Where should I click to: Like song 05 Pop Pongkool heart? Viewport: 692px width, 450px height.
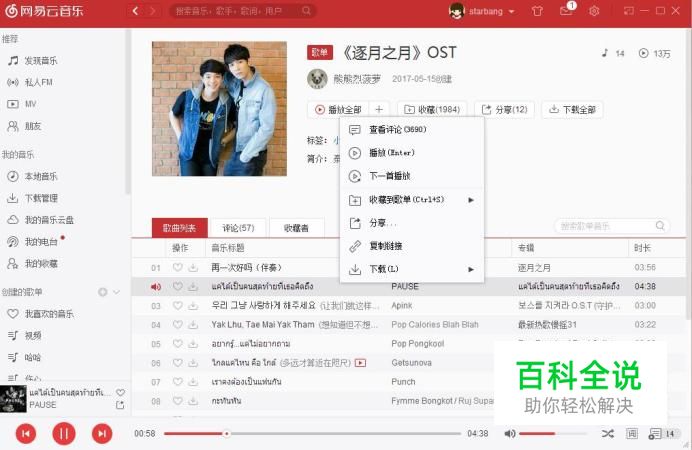[x=177, y=343]
